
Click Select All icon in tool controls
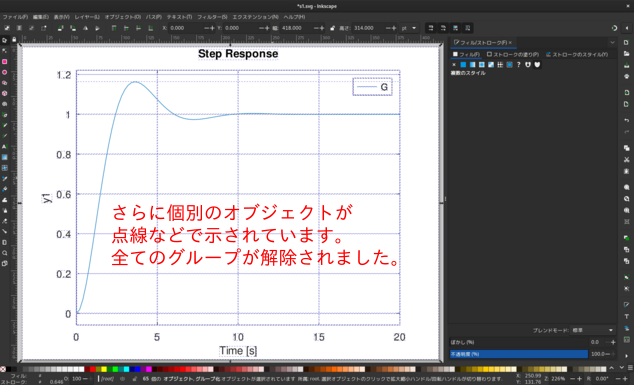[x=7, y=28]
